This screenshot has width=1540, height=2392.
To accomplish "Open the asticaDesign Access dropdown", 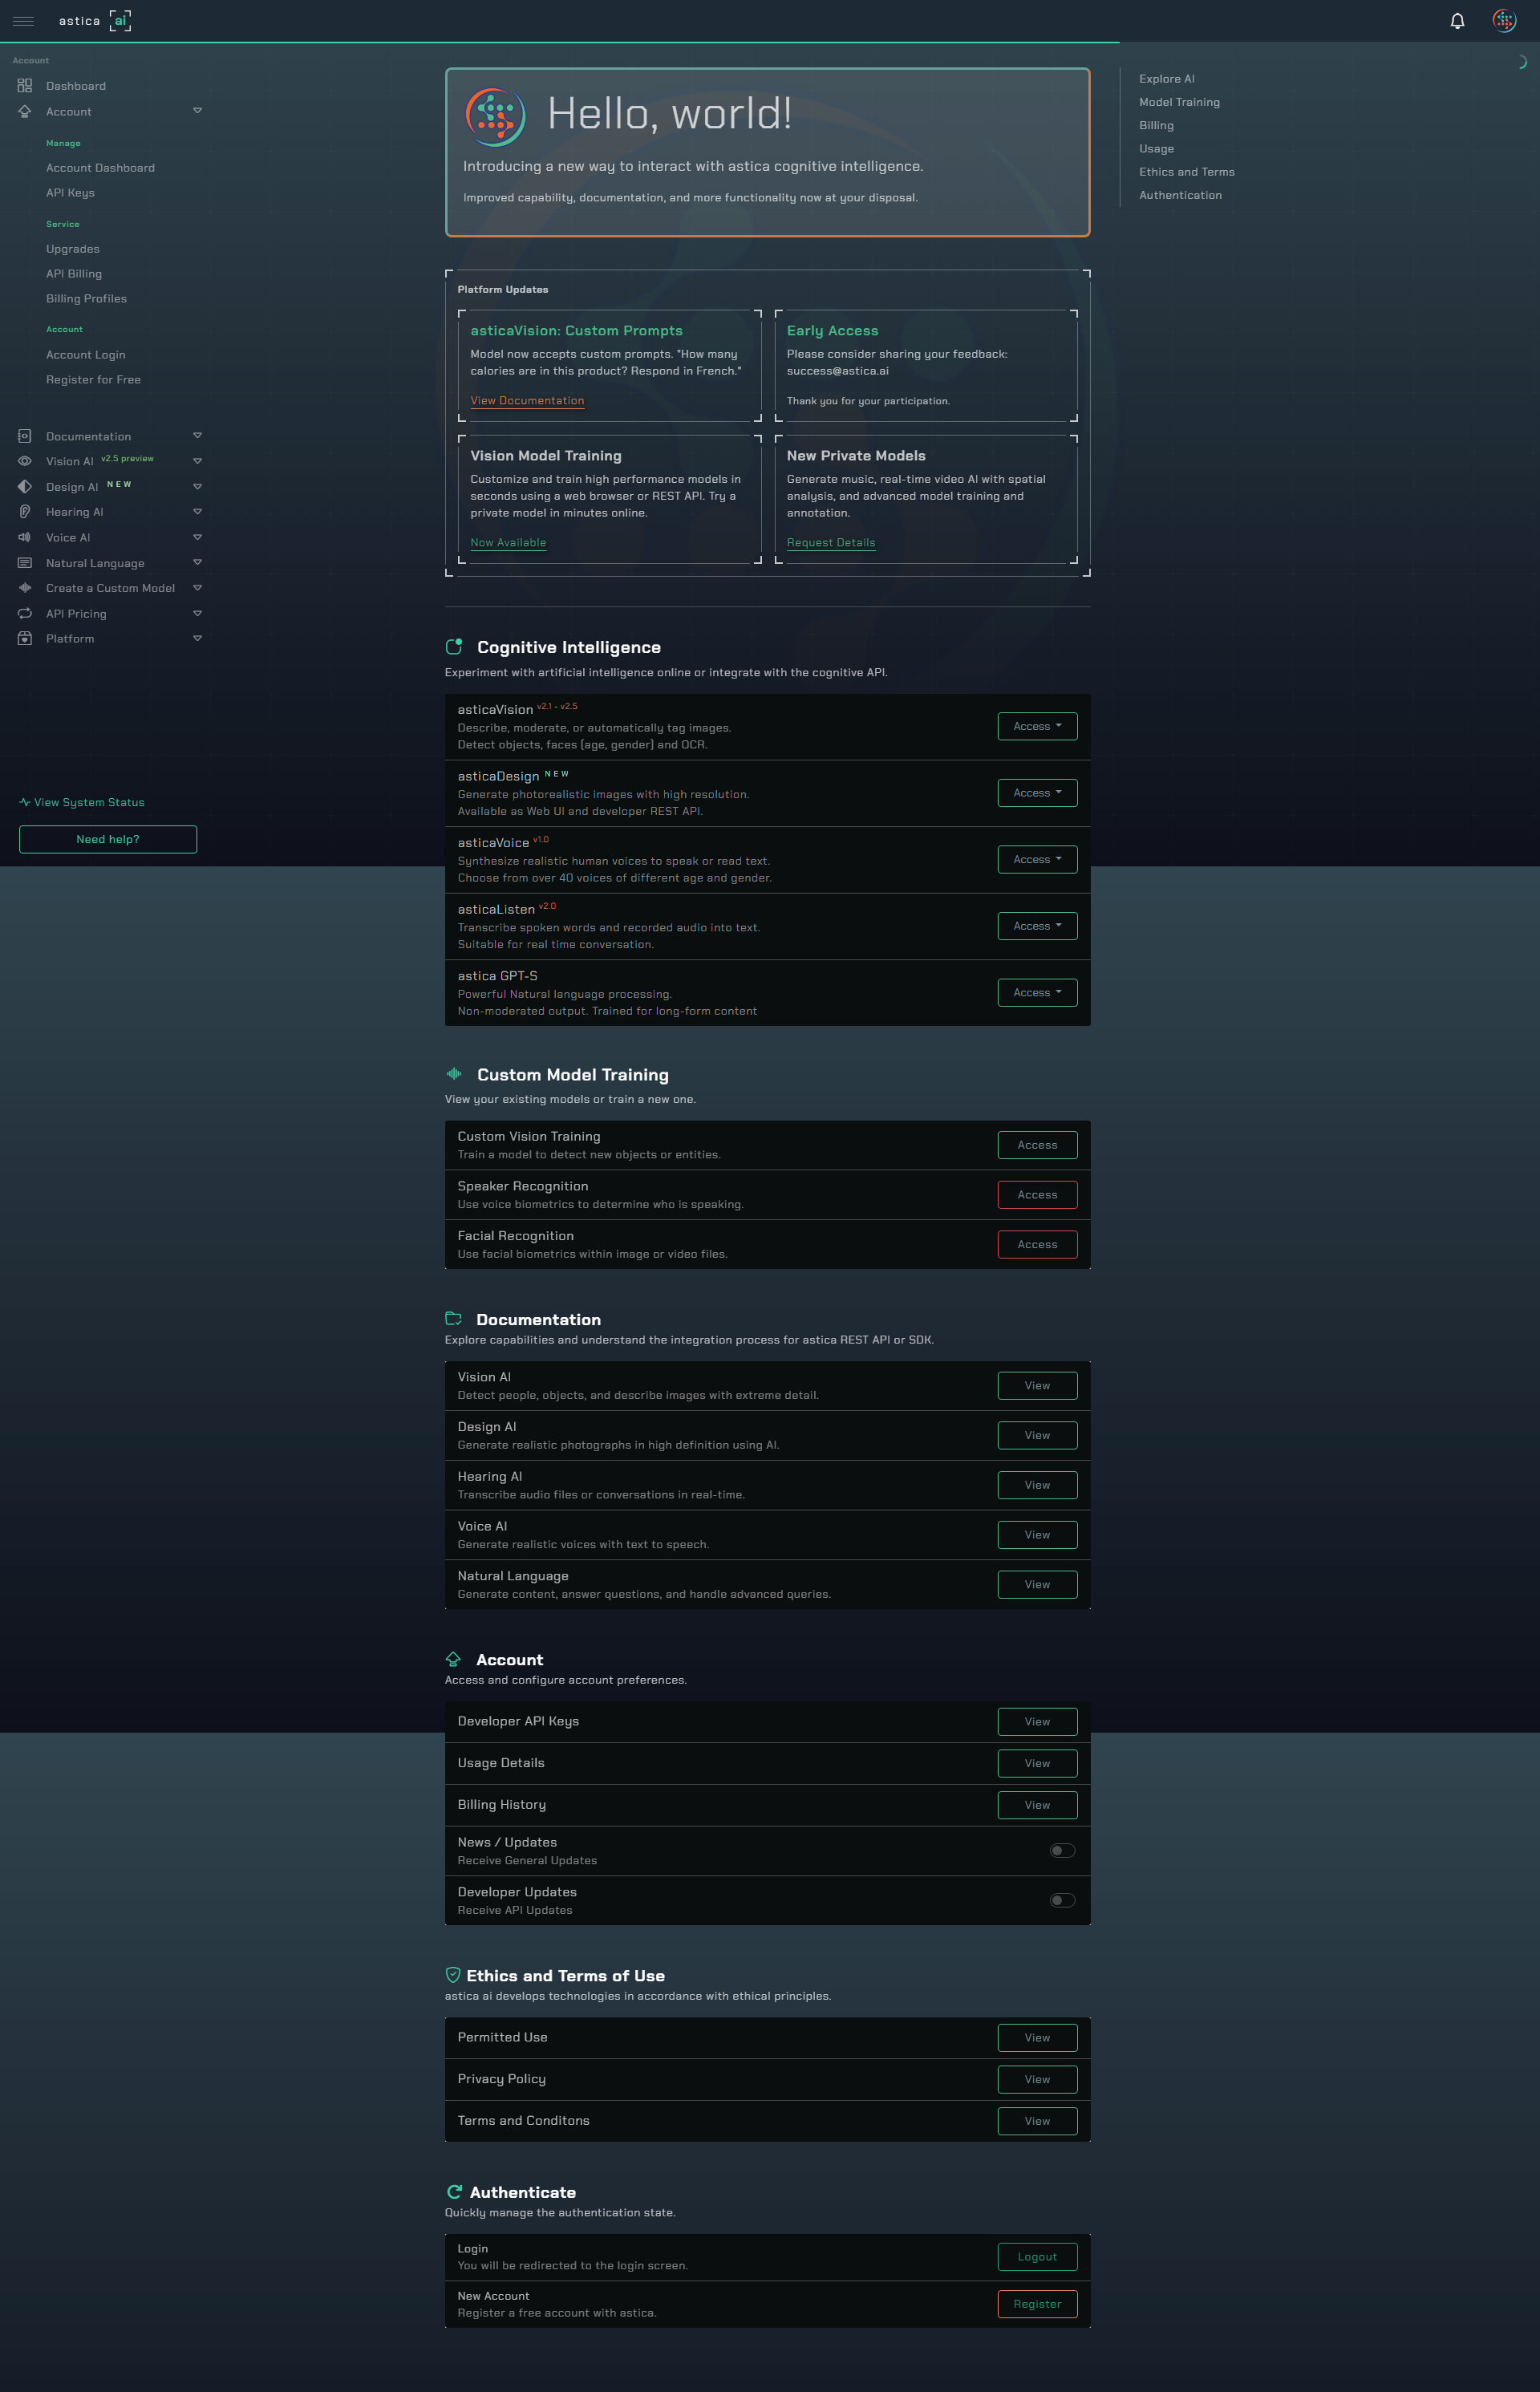I will click(x=1037, y=793).
